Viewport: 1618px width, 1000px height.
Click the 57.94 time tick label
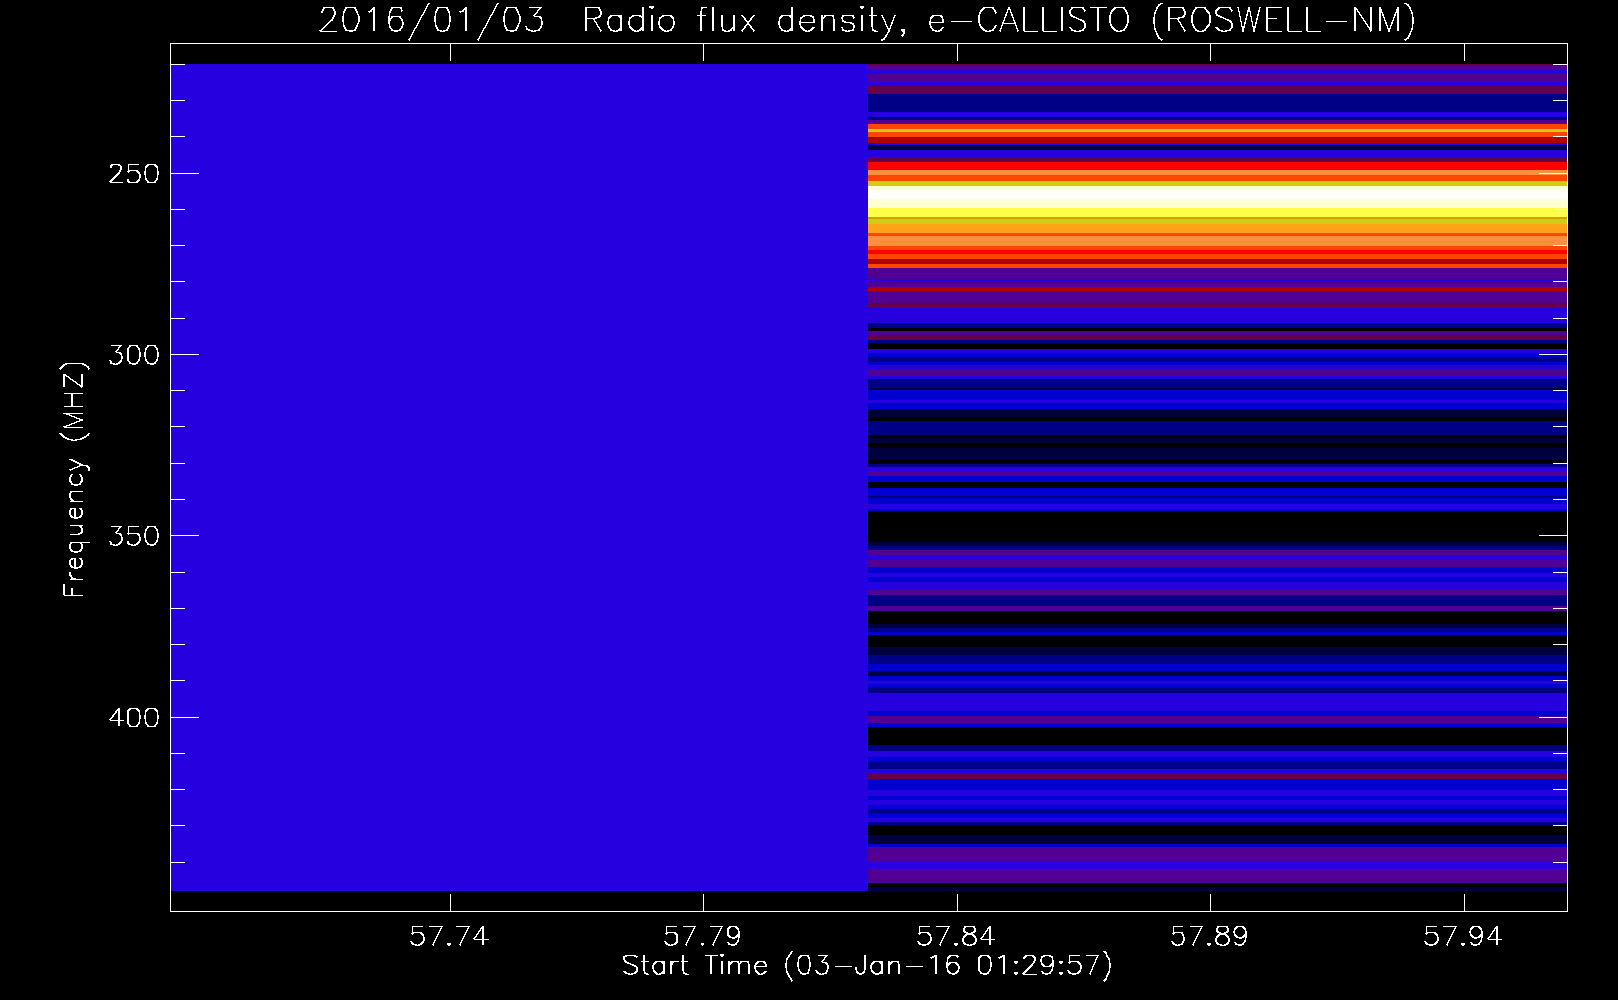point(1464,936)
